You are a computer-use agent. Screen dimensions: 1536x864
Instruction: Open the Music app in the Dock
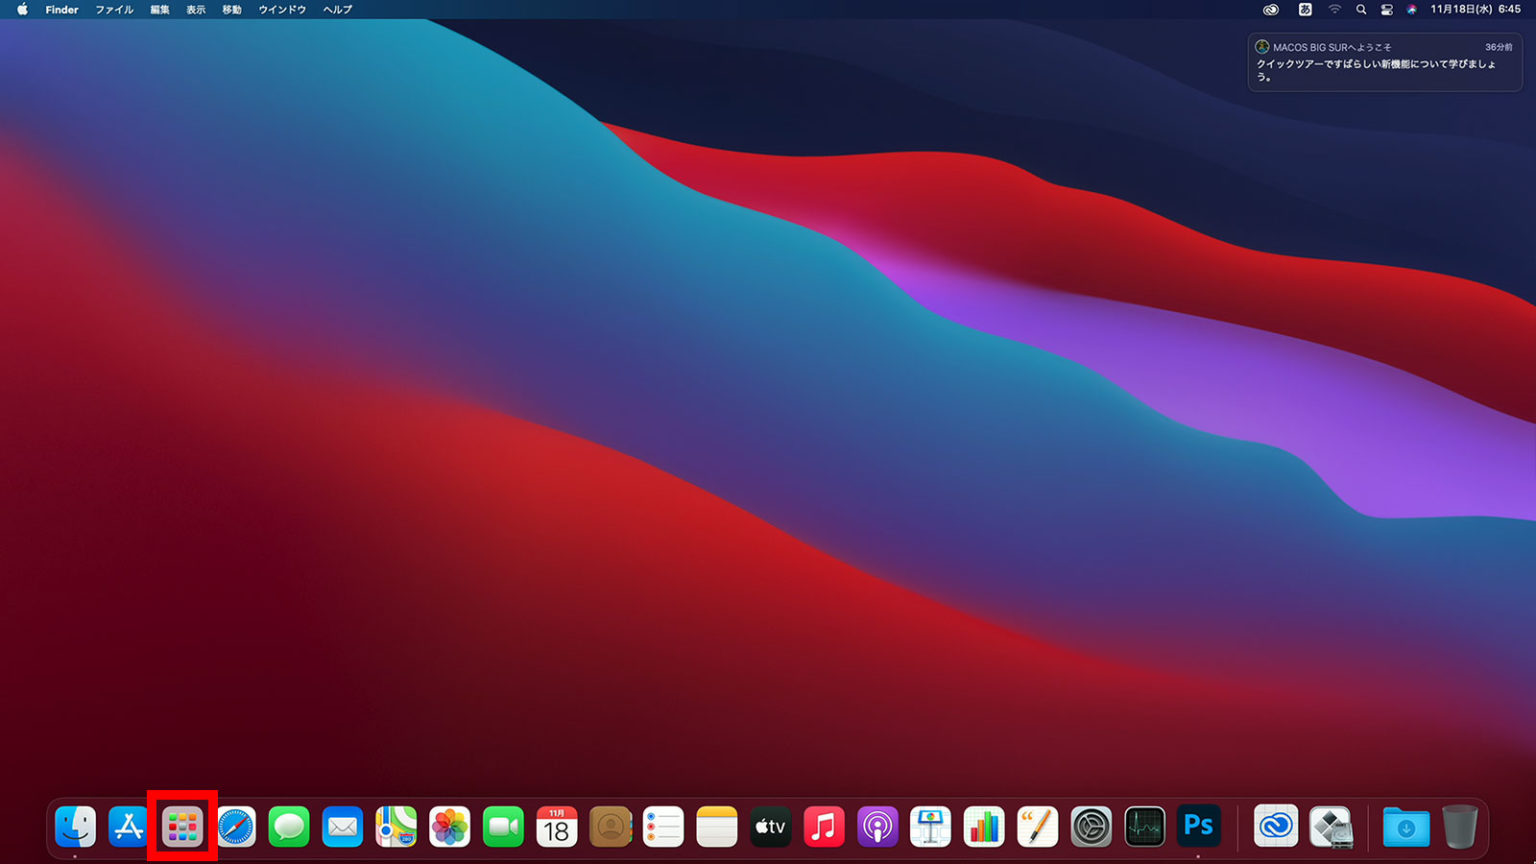824,827
